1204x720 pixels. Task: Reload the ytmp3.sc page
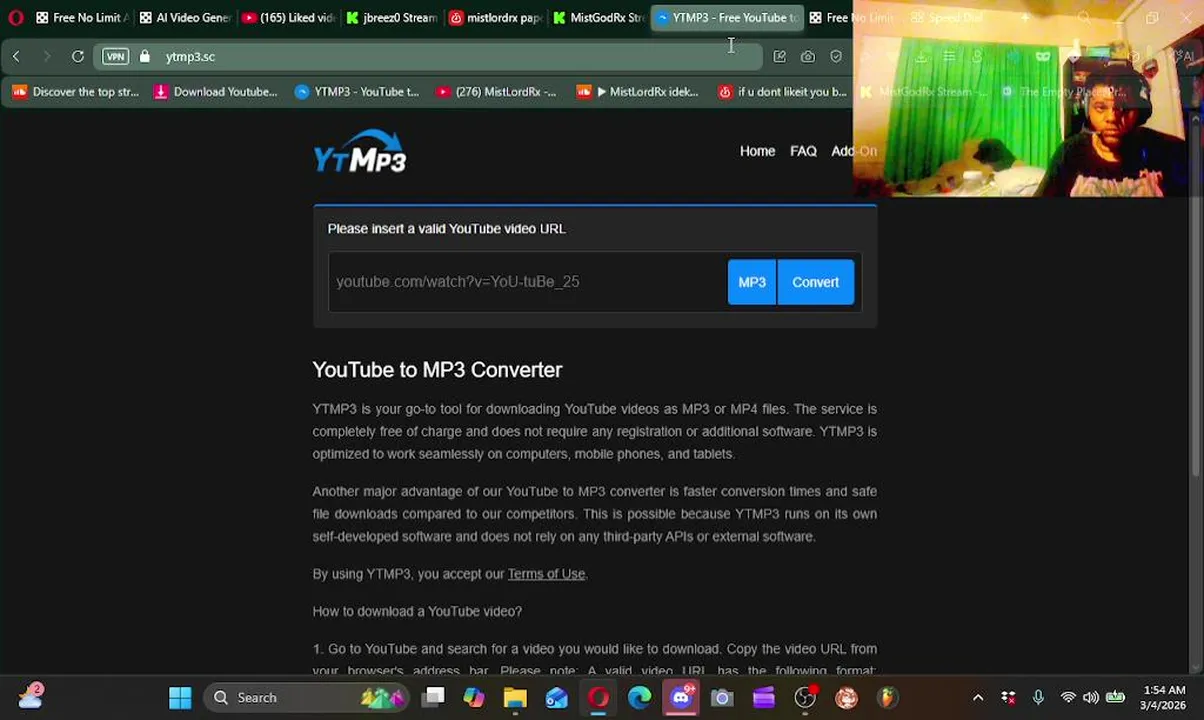point(77,57)
